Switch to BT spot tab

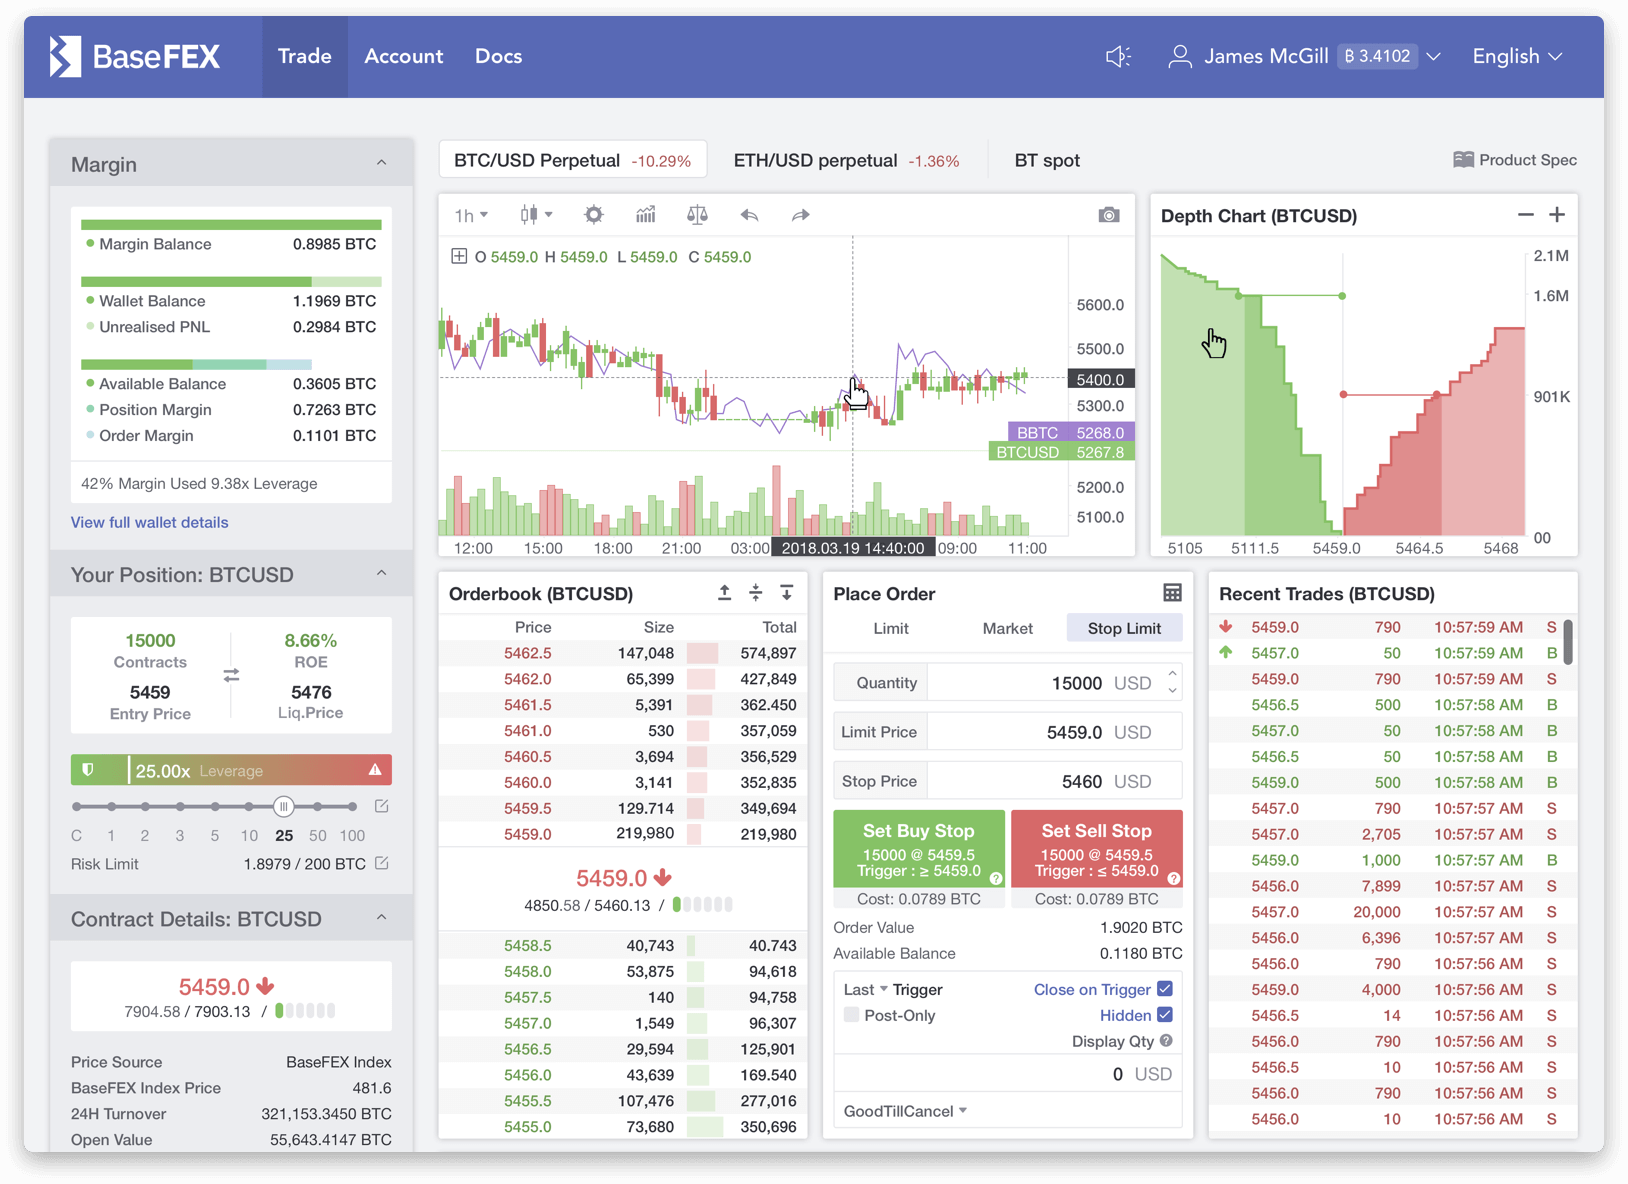pyautogui.click(x=1047, y=160)
